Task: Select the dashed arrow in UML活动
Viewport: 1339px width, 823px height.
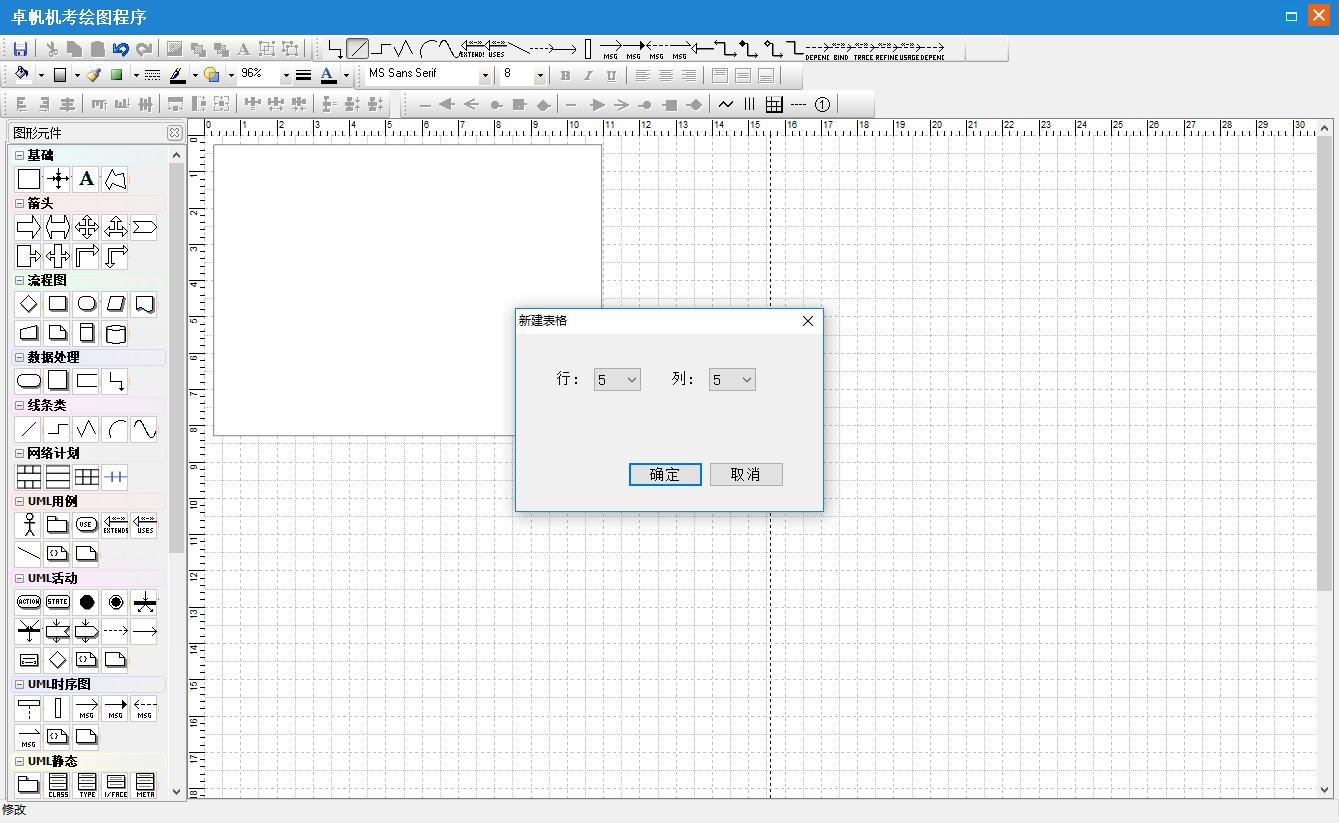Action: (116, 631)
